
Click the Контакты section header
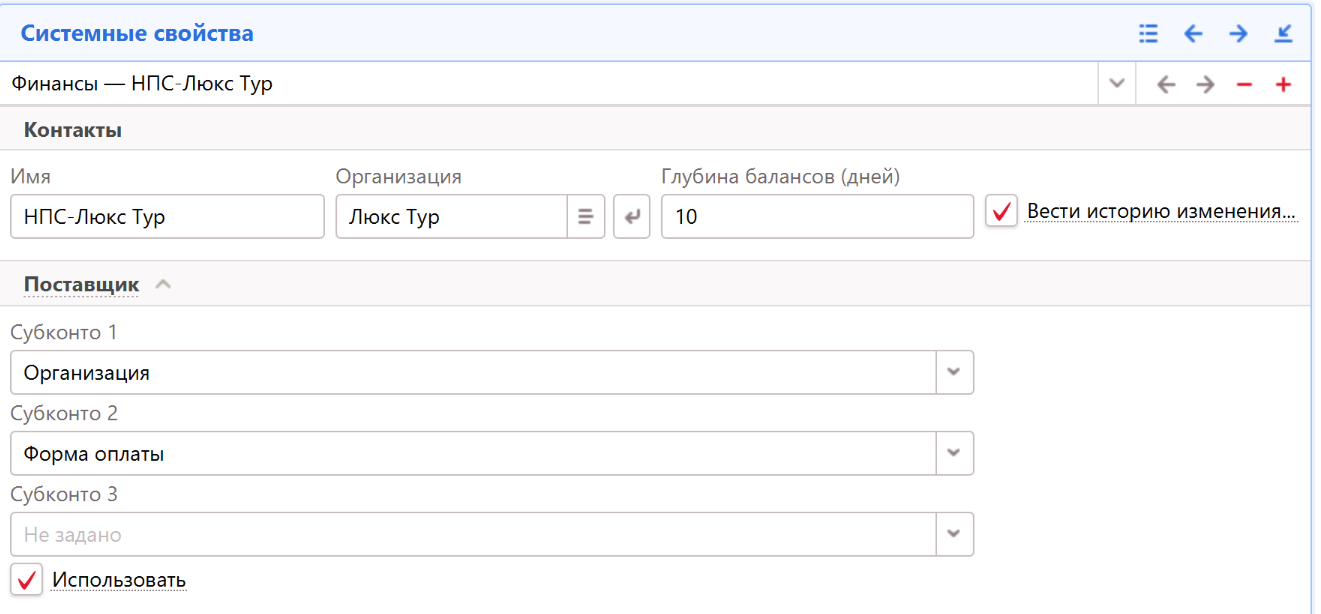tap(73, 130)
